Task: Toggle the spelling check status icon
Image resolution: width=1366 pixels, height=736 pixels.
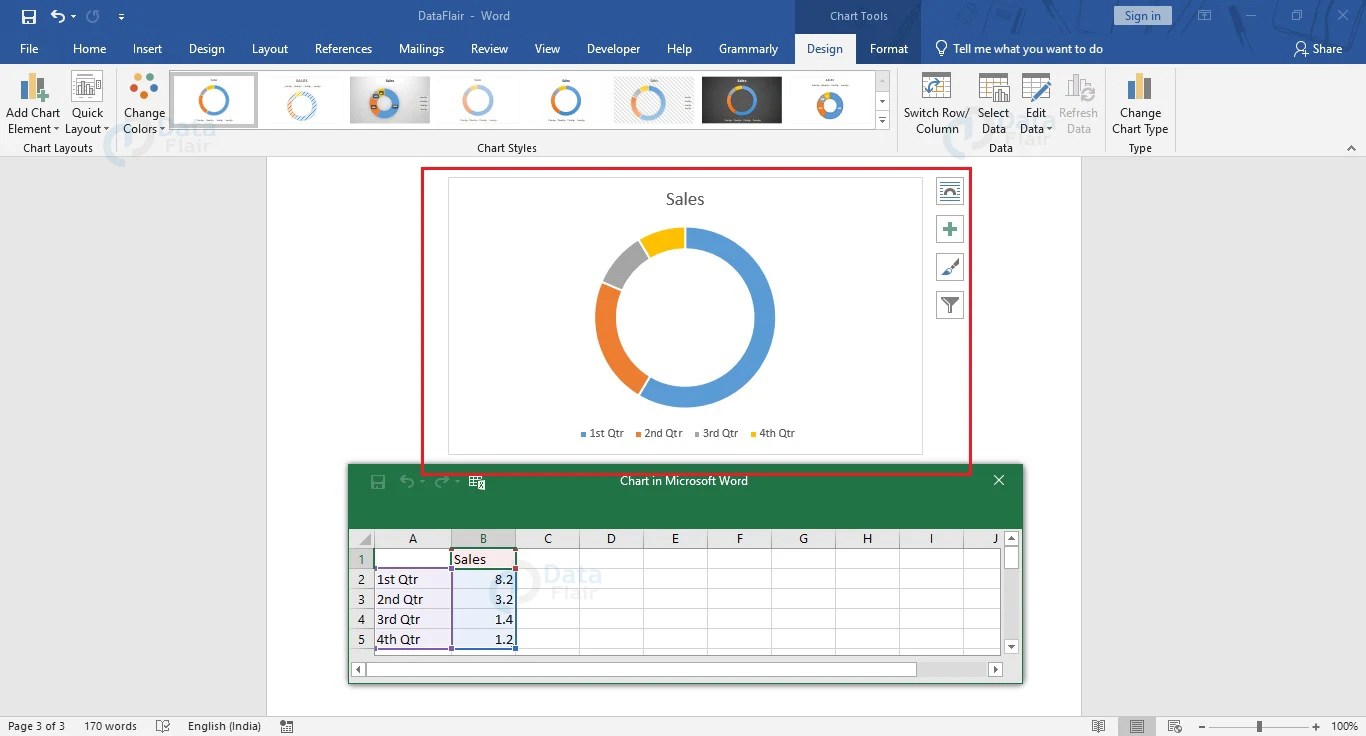Action: tap(163, 726)
